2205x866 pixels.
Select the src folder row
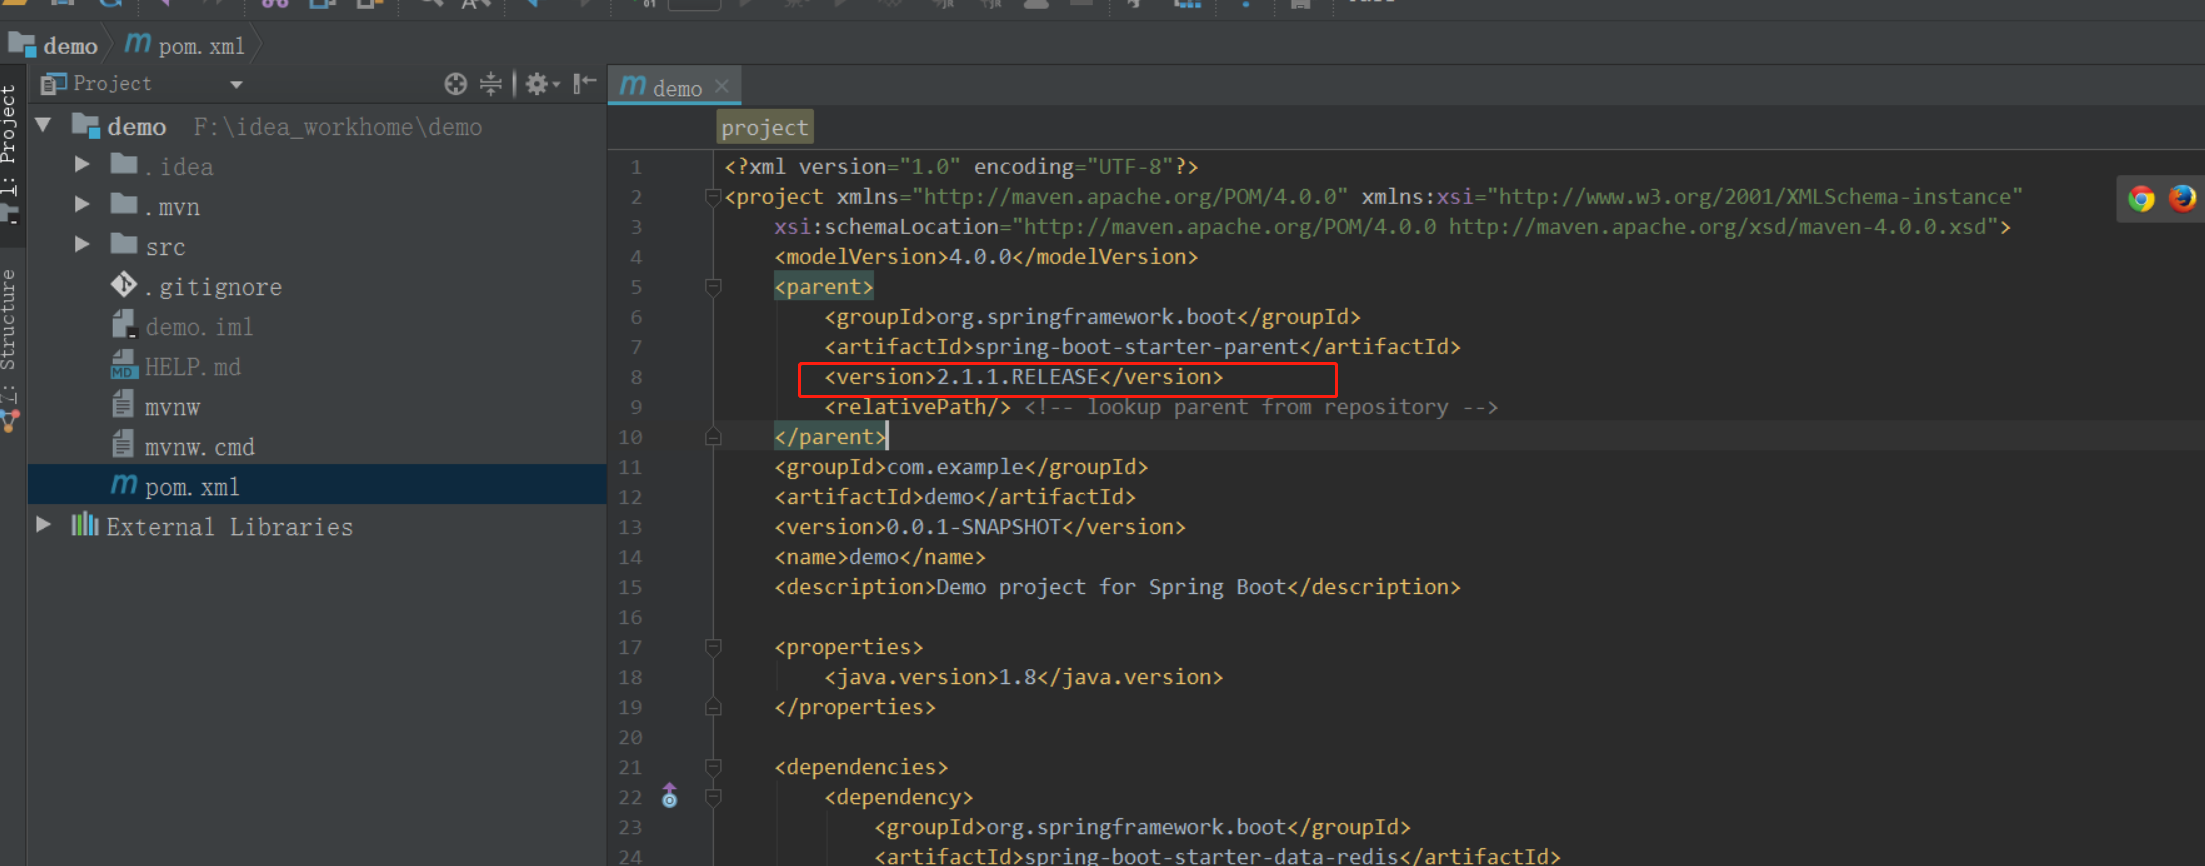click(317, 246)
